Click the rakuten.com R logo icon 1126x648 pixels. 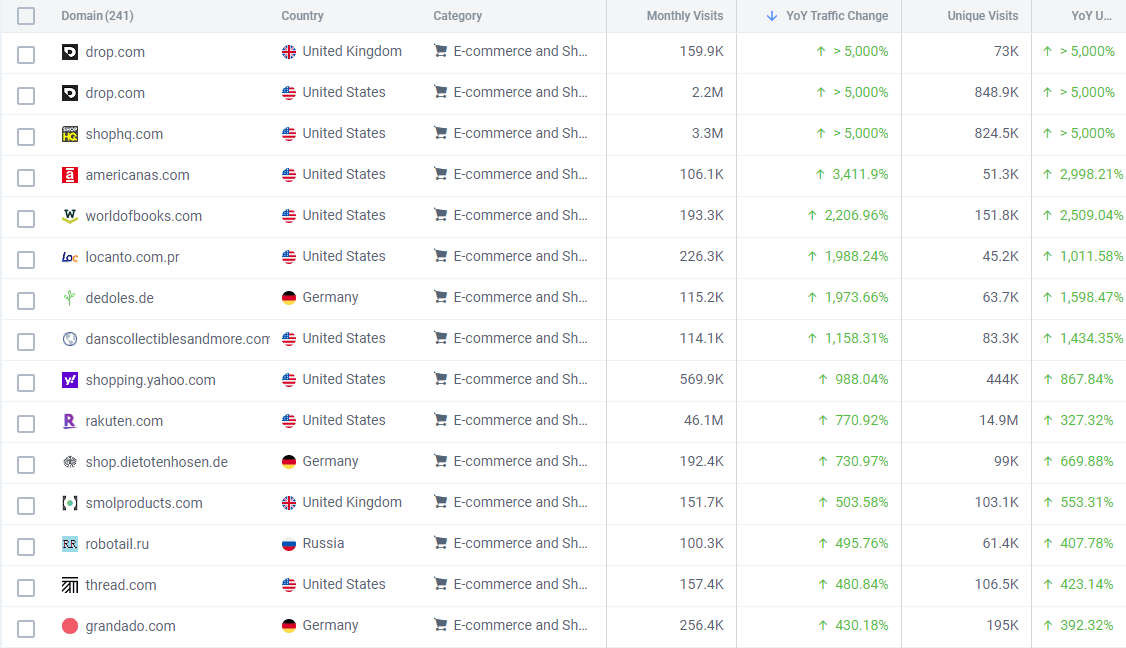(x=70, y=421)
